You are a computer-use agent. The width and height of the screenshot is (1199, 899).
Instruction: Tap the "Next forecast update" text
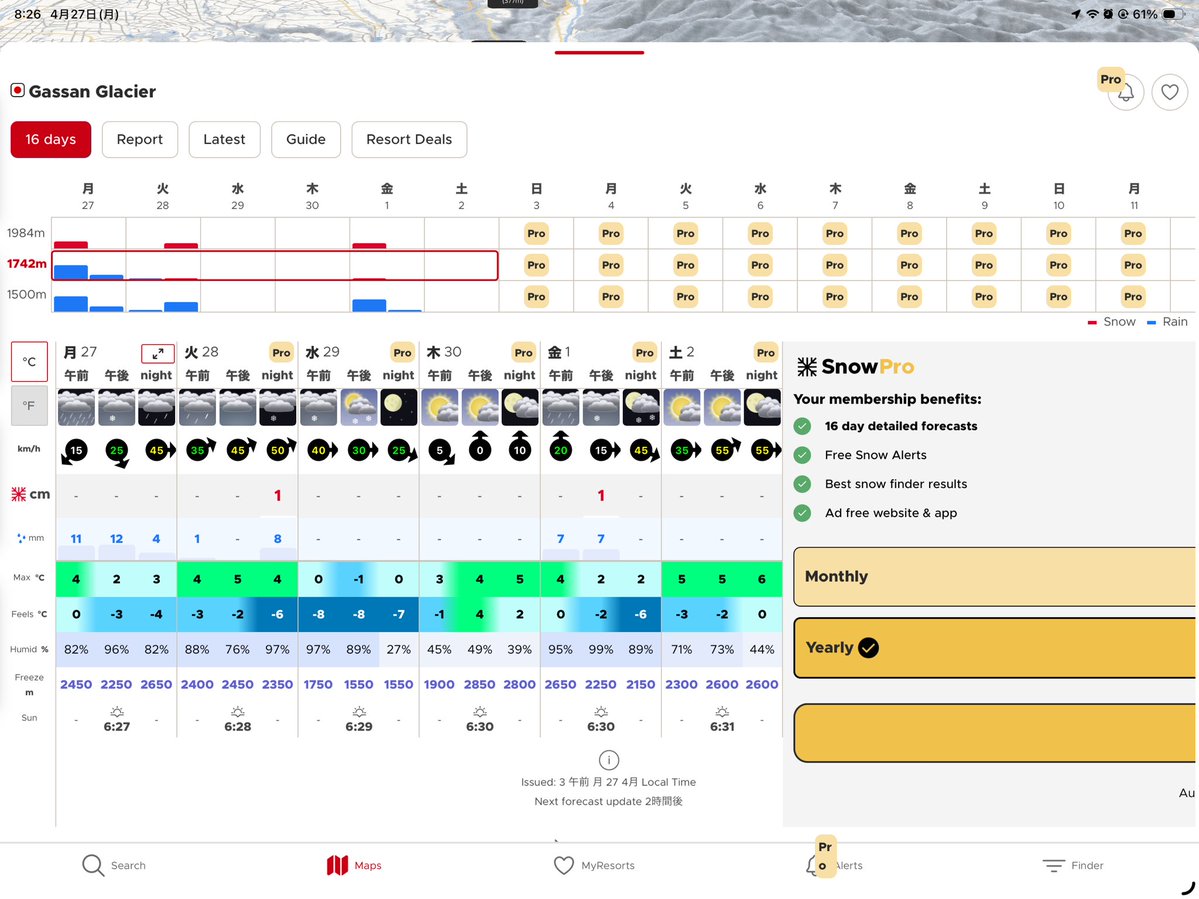coord(608,801)
